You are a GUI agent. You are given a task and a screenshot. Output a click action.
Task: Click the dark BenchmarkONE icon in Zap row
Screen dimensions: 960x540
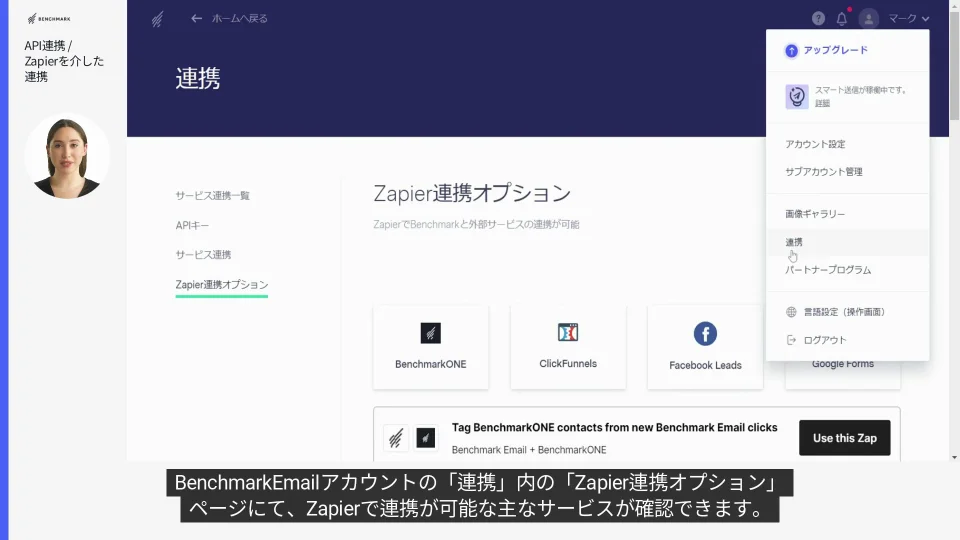tap(426, 438)
